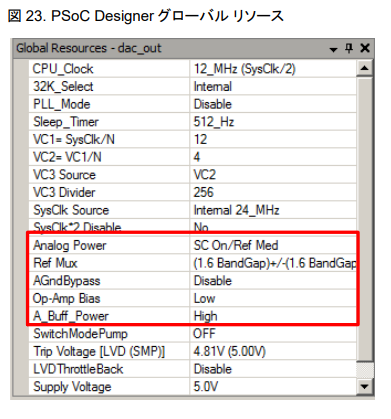Select the SysClk Source row label
This screenshot has height=419, width=391.
tap(71, 210)
